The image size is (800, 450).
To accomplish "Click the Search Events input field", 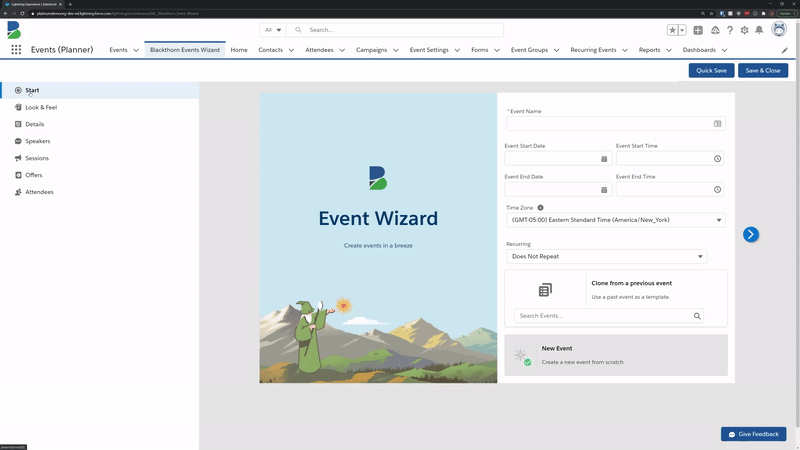I will pyautogui.click(x=609, y=316).
